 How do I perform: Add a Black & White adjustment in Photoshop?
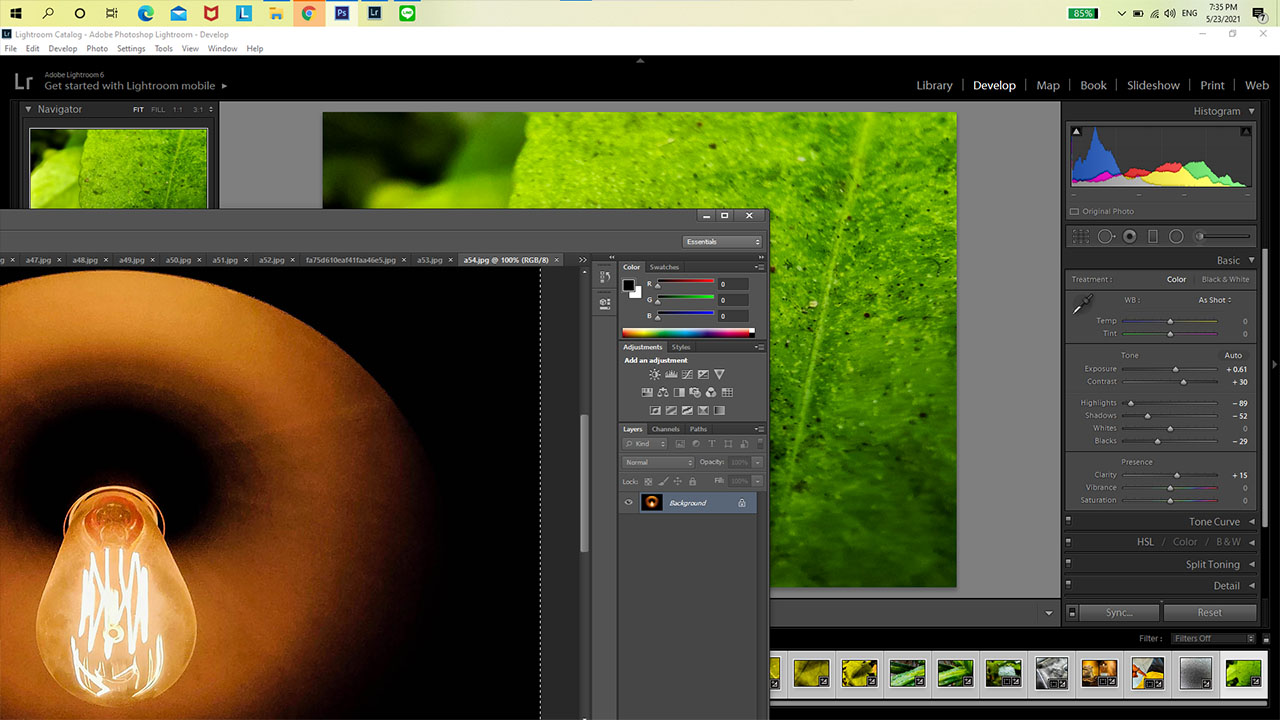click(x=679, y=392)
